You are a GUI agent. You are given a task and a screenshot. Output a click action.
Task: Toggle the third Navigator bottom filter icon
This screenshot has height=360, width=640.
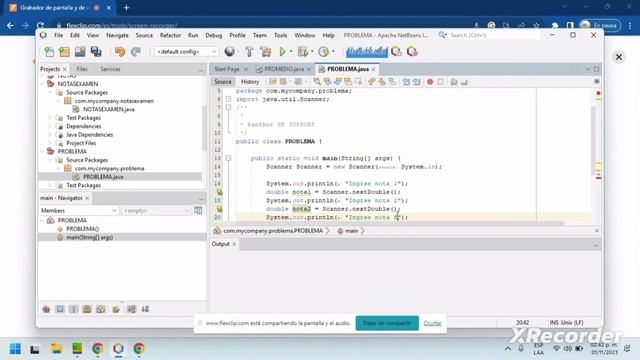[x=73, y=309]
